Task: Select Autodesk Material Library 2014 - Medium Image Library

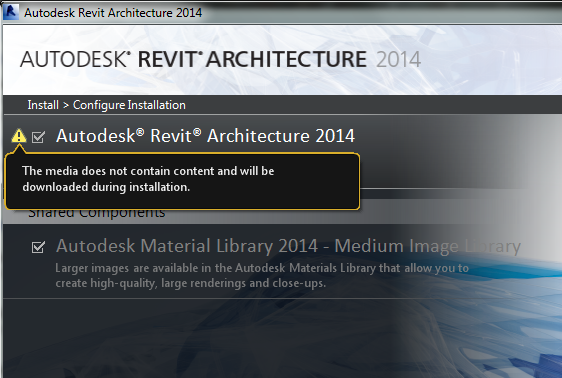Action: coord(288,246)
